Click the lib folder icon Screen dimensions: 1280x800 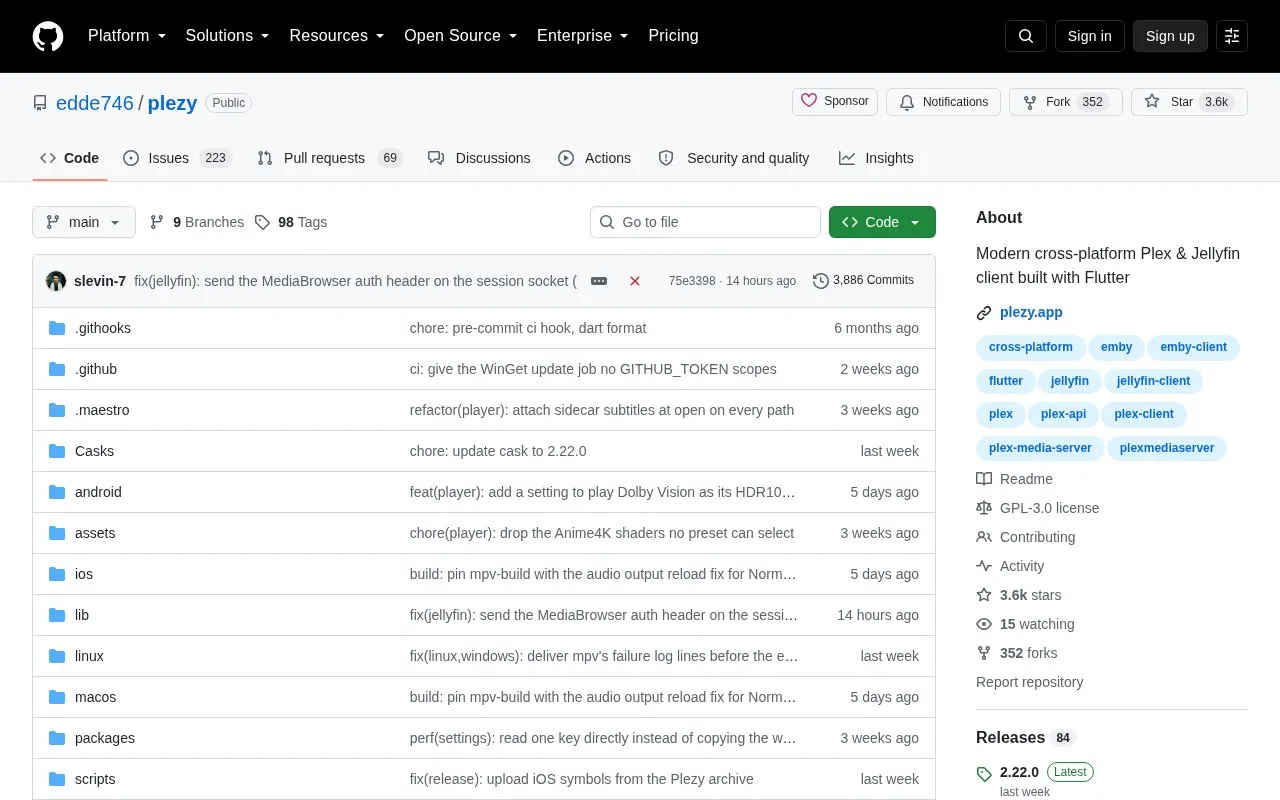coord(57,615)
